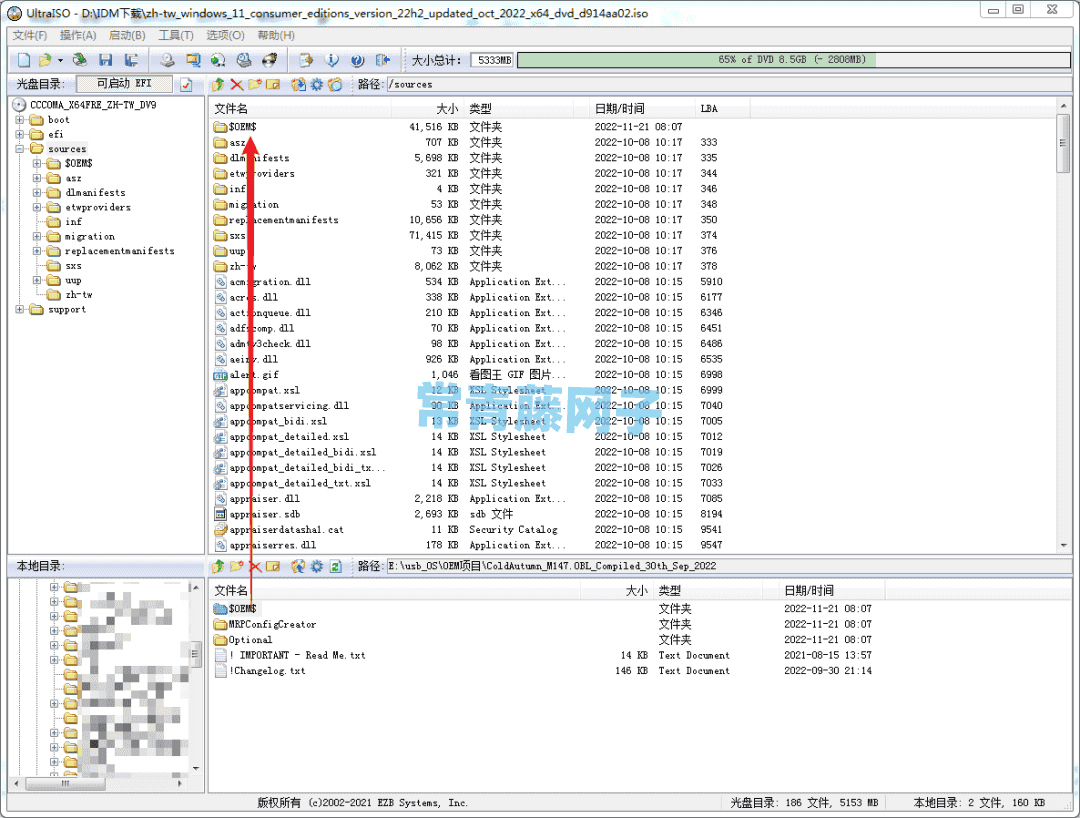Viewport: 1080px width, 818px height.
Task: Open the dropdown arrow beside the Open icon
Action: pos(60,61)
